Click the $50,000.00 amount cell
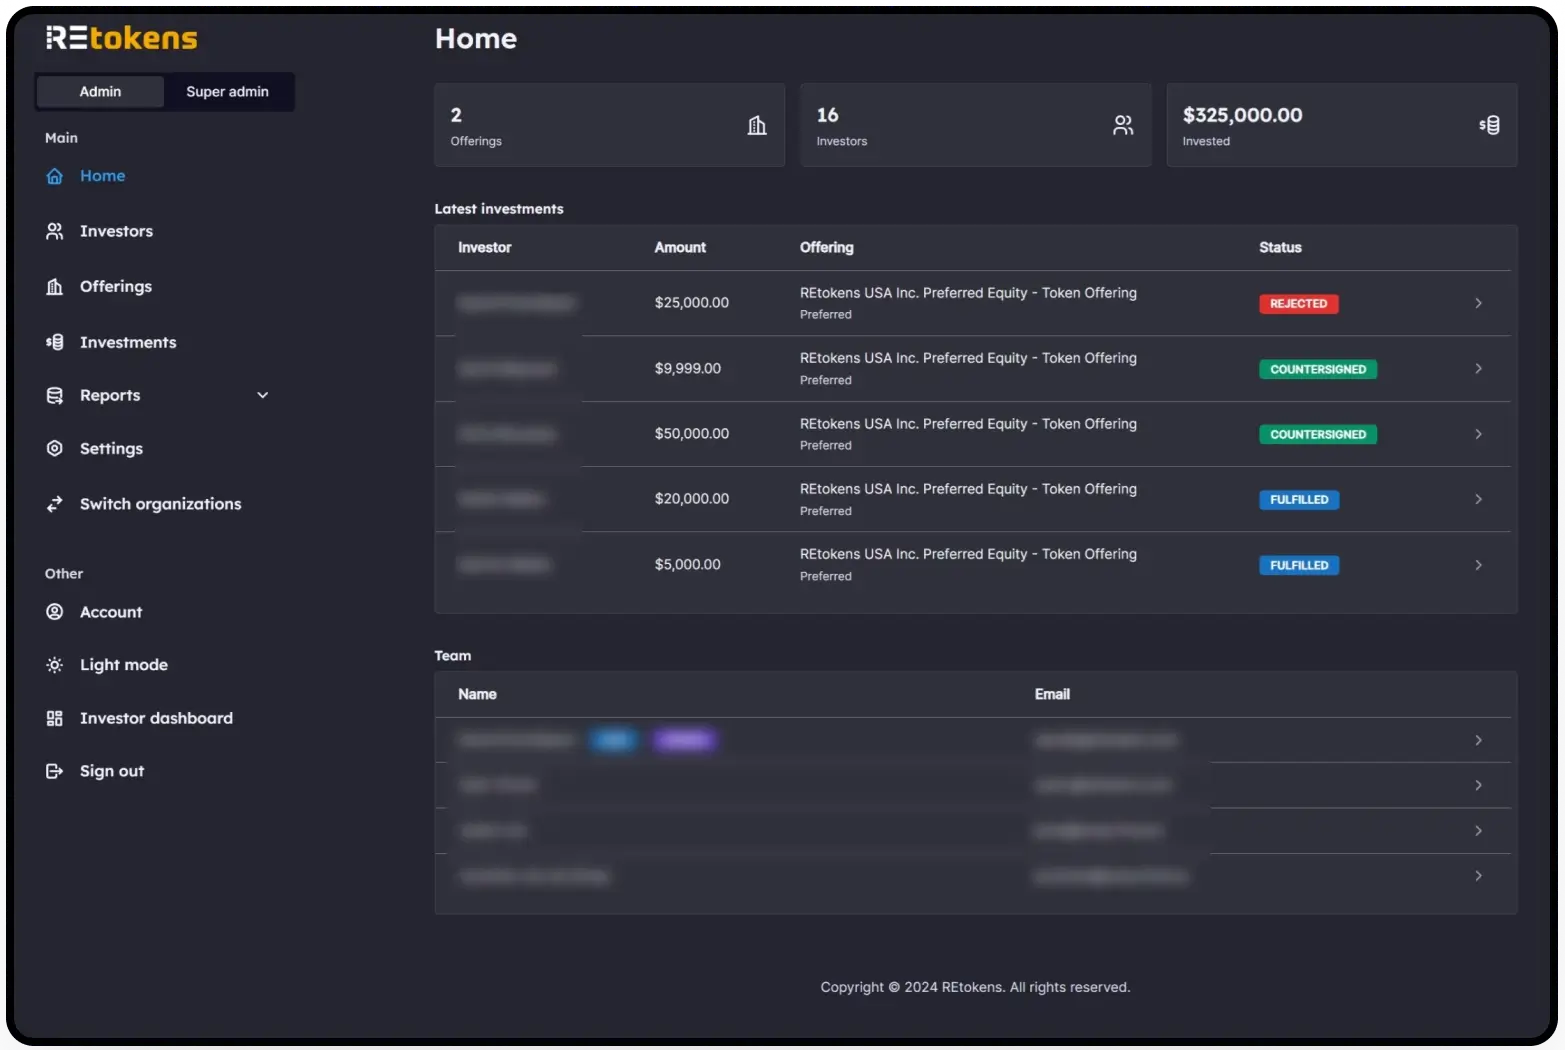Screen dimensions: 1565x1050 [x=692, y=434]
